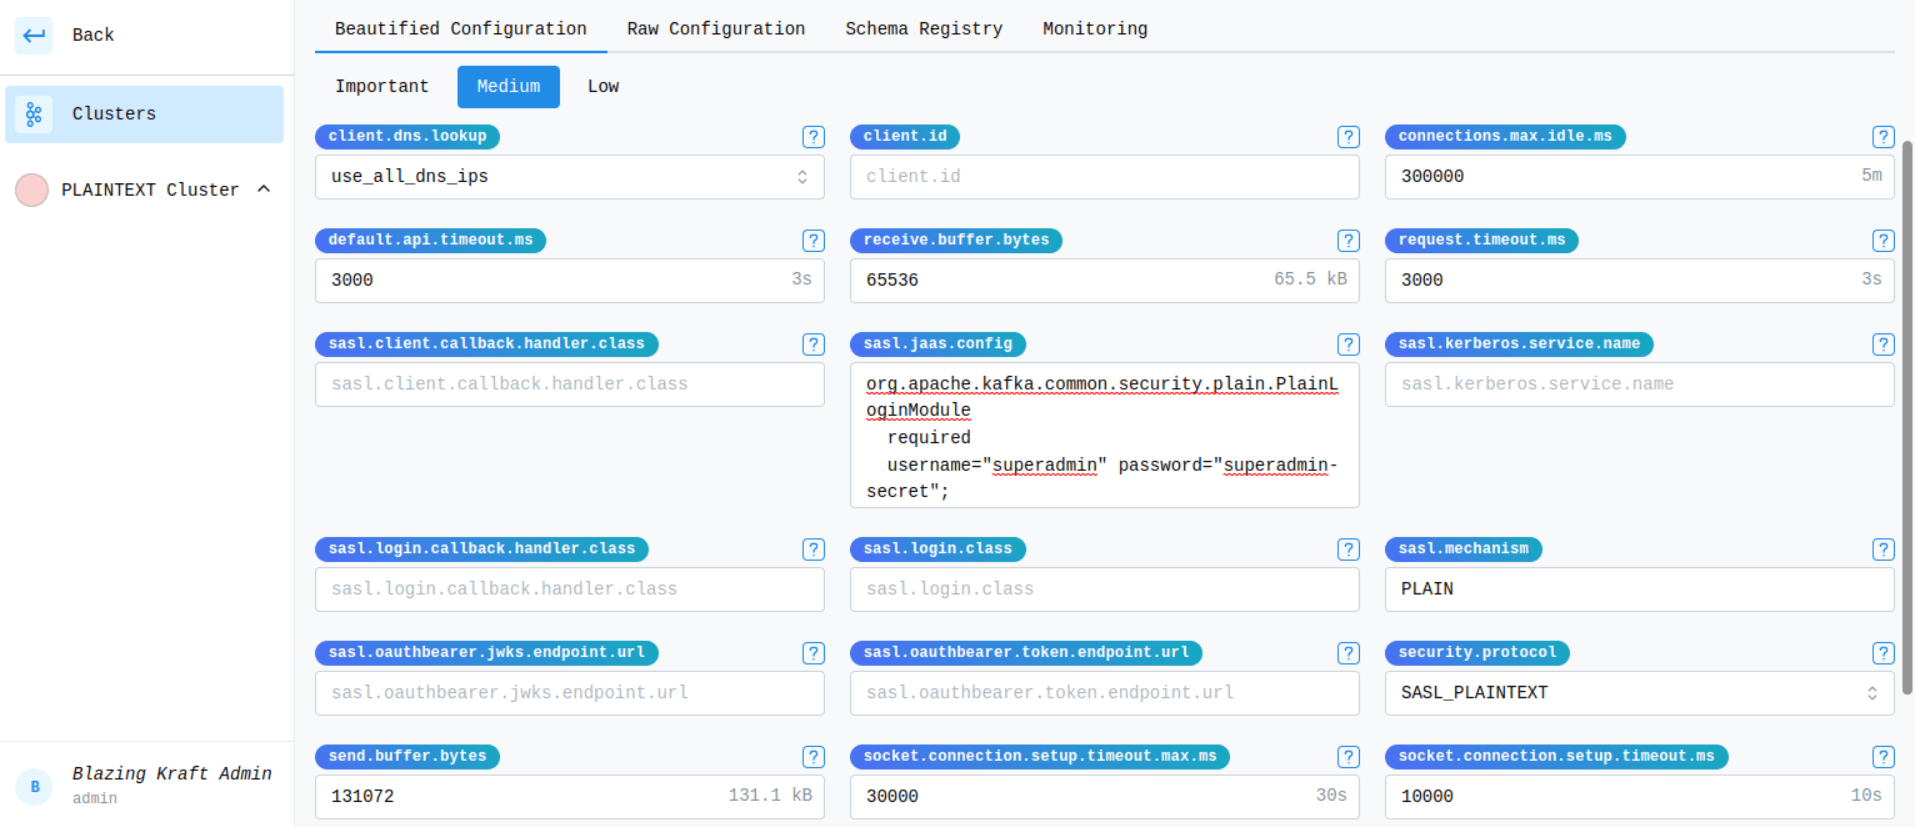
Task: Show help for socket.connection.setup.timeout.max.ms
Action: (1348, 757)
